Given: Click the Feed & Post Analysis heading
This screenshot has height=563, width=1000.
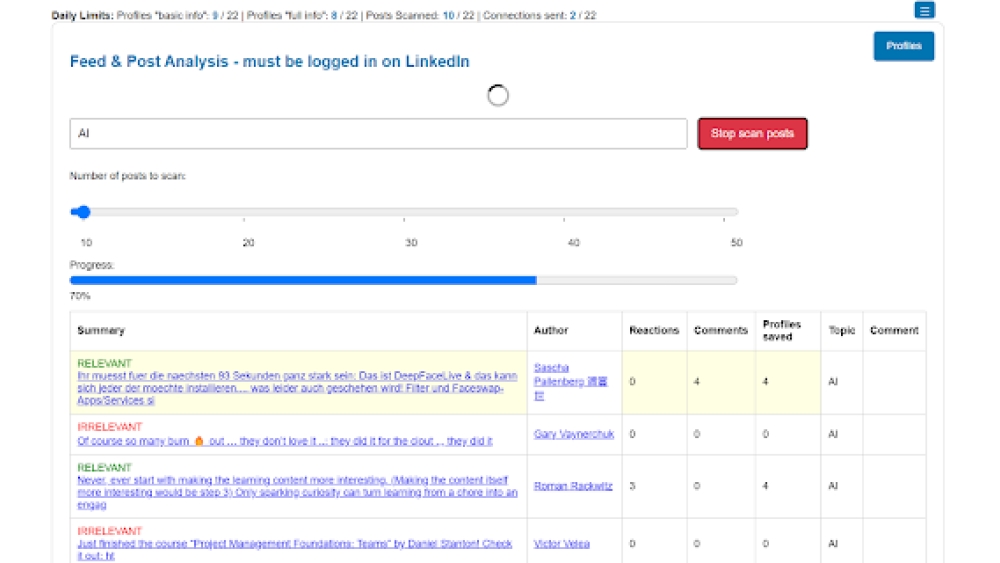Looking at the screenshot, I should pos(269,61).
